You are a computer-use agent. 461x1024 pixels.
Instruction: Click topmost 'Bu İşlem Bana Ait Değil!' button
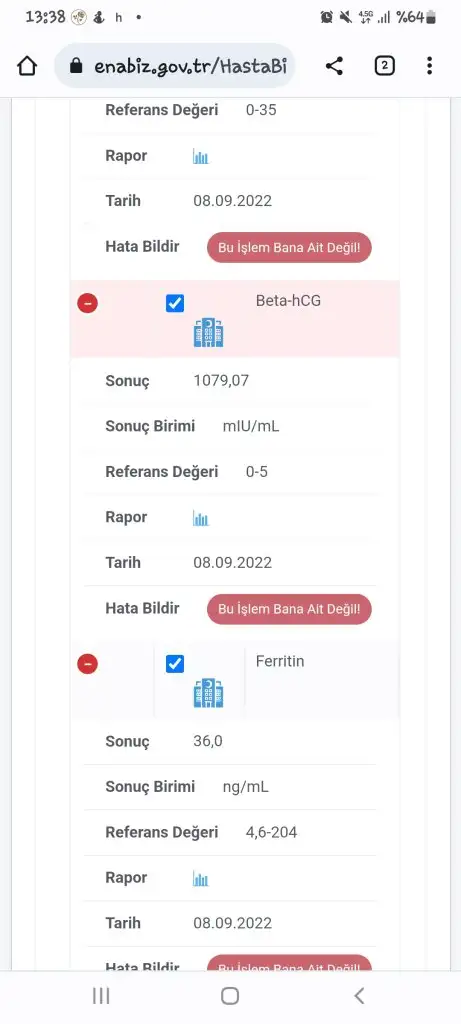[x=289, y=248]
